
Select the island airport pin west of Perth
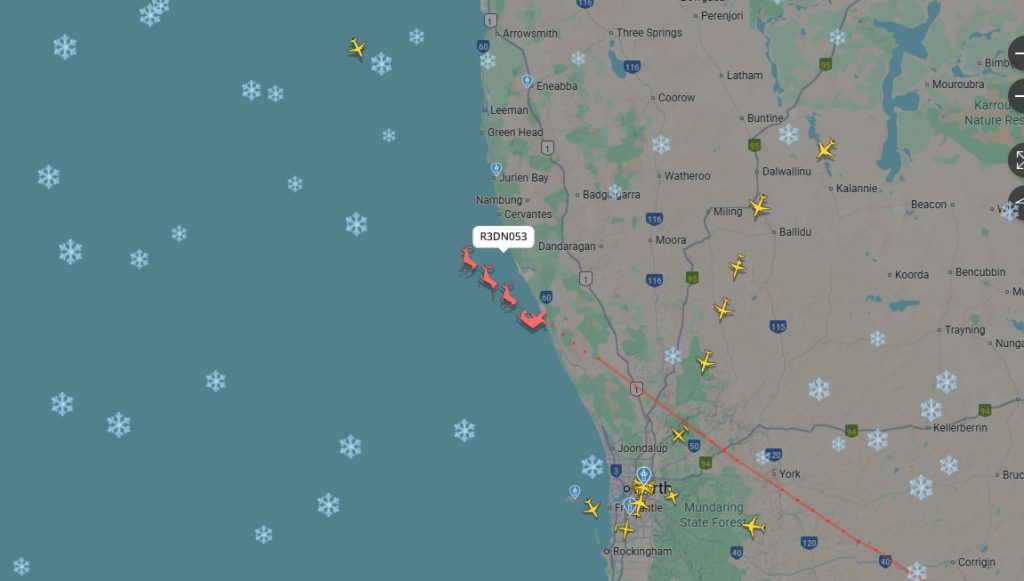(575, 492)
